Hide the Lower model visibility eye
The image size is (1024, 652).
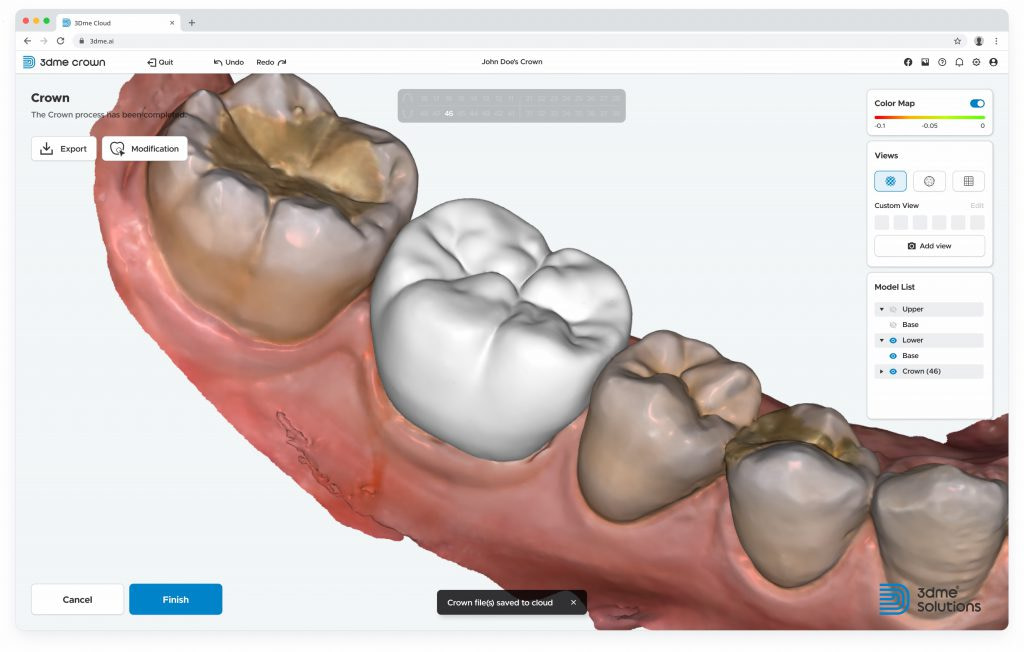[x=893, y=339]
